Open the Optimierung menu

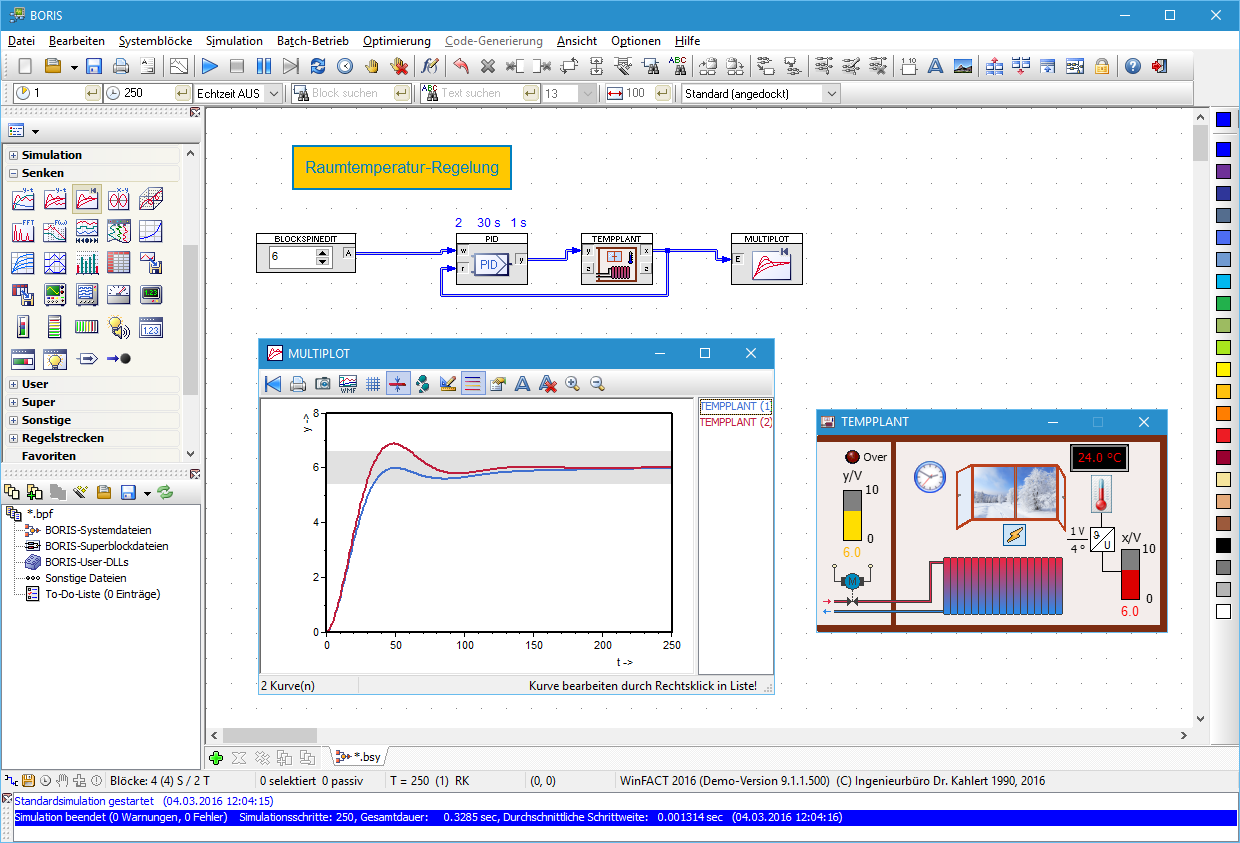tap(396, 41)
